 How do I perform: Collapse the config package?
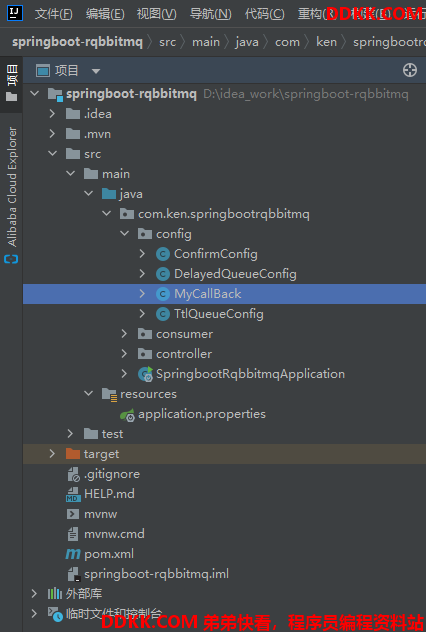pos(124,234)
